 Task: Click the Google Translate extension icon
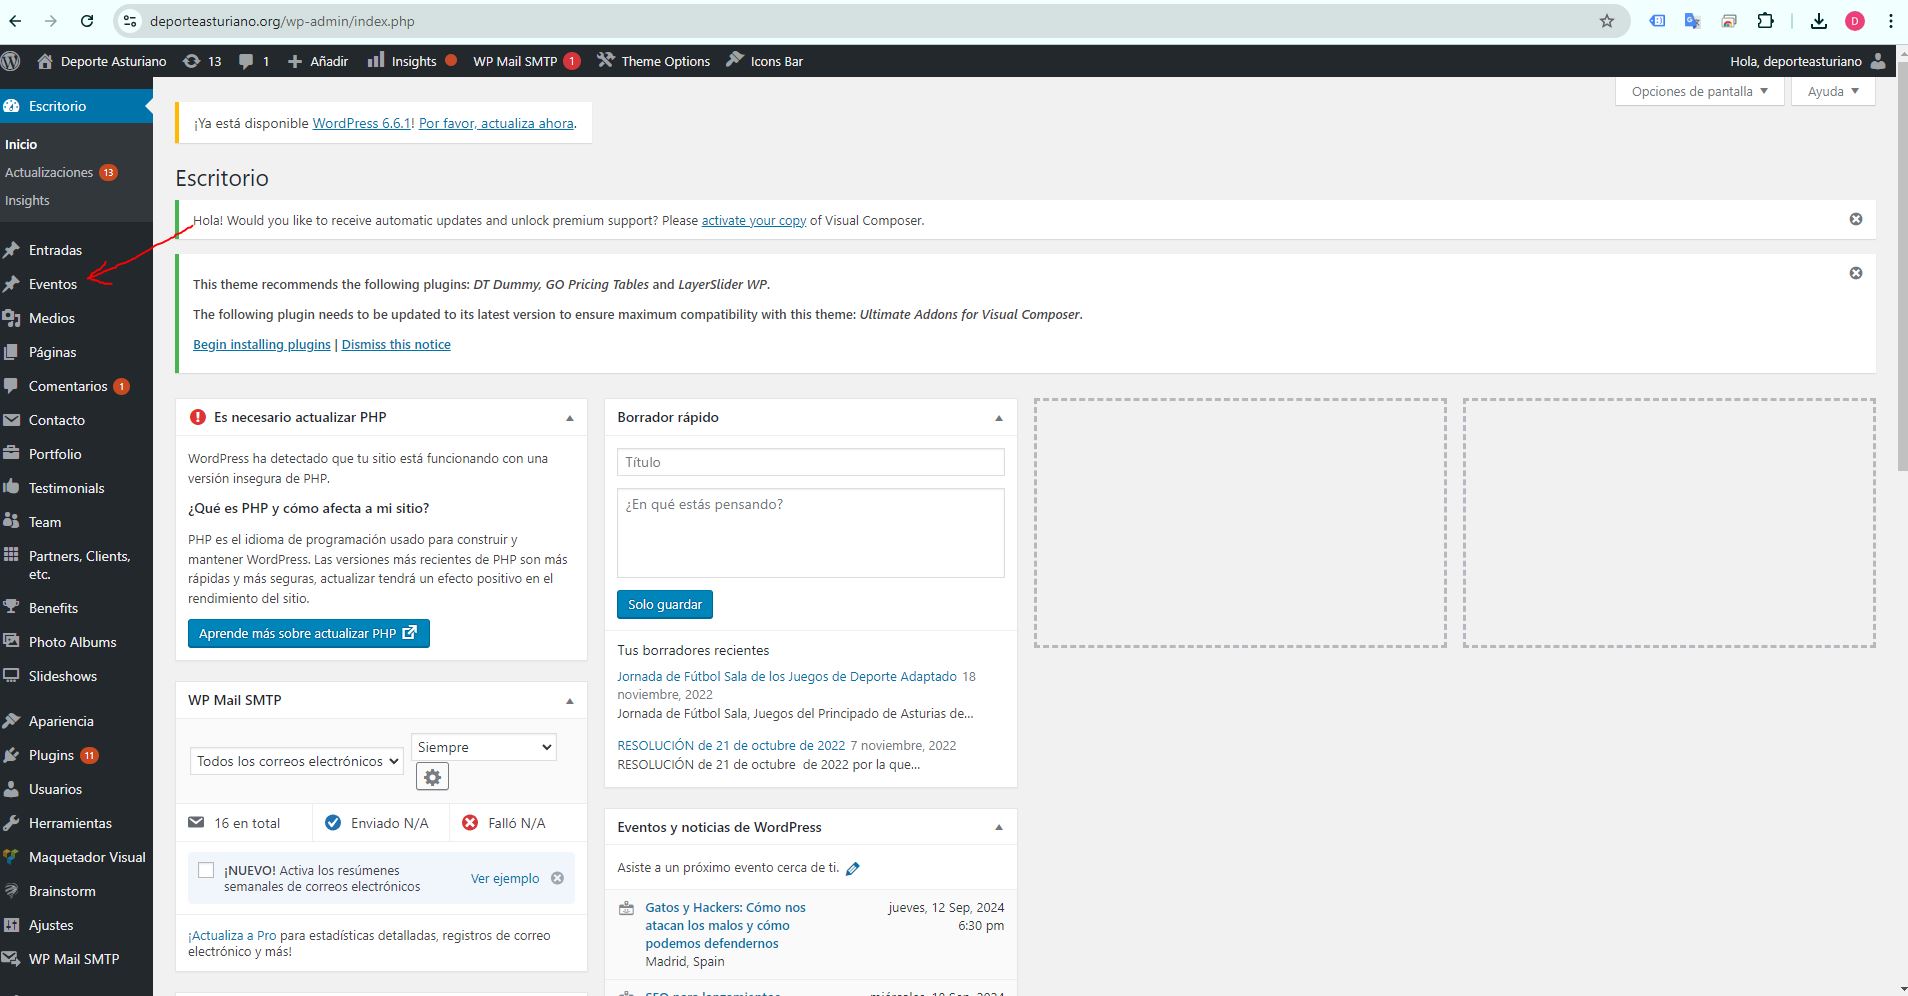1692,21
